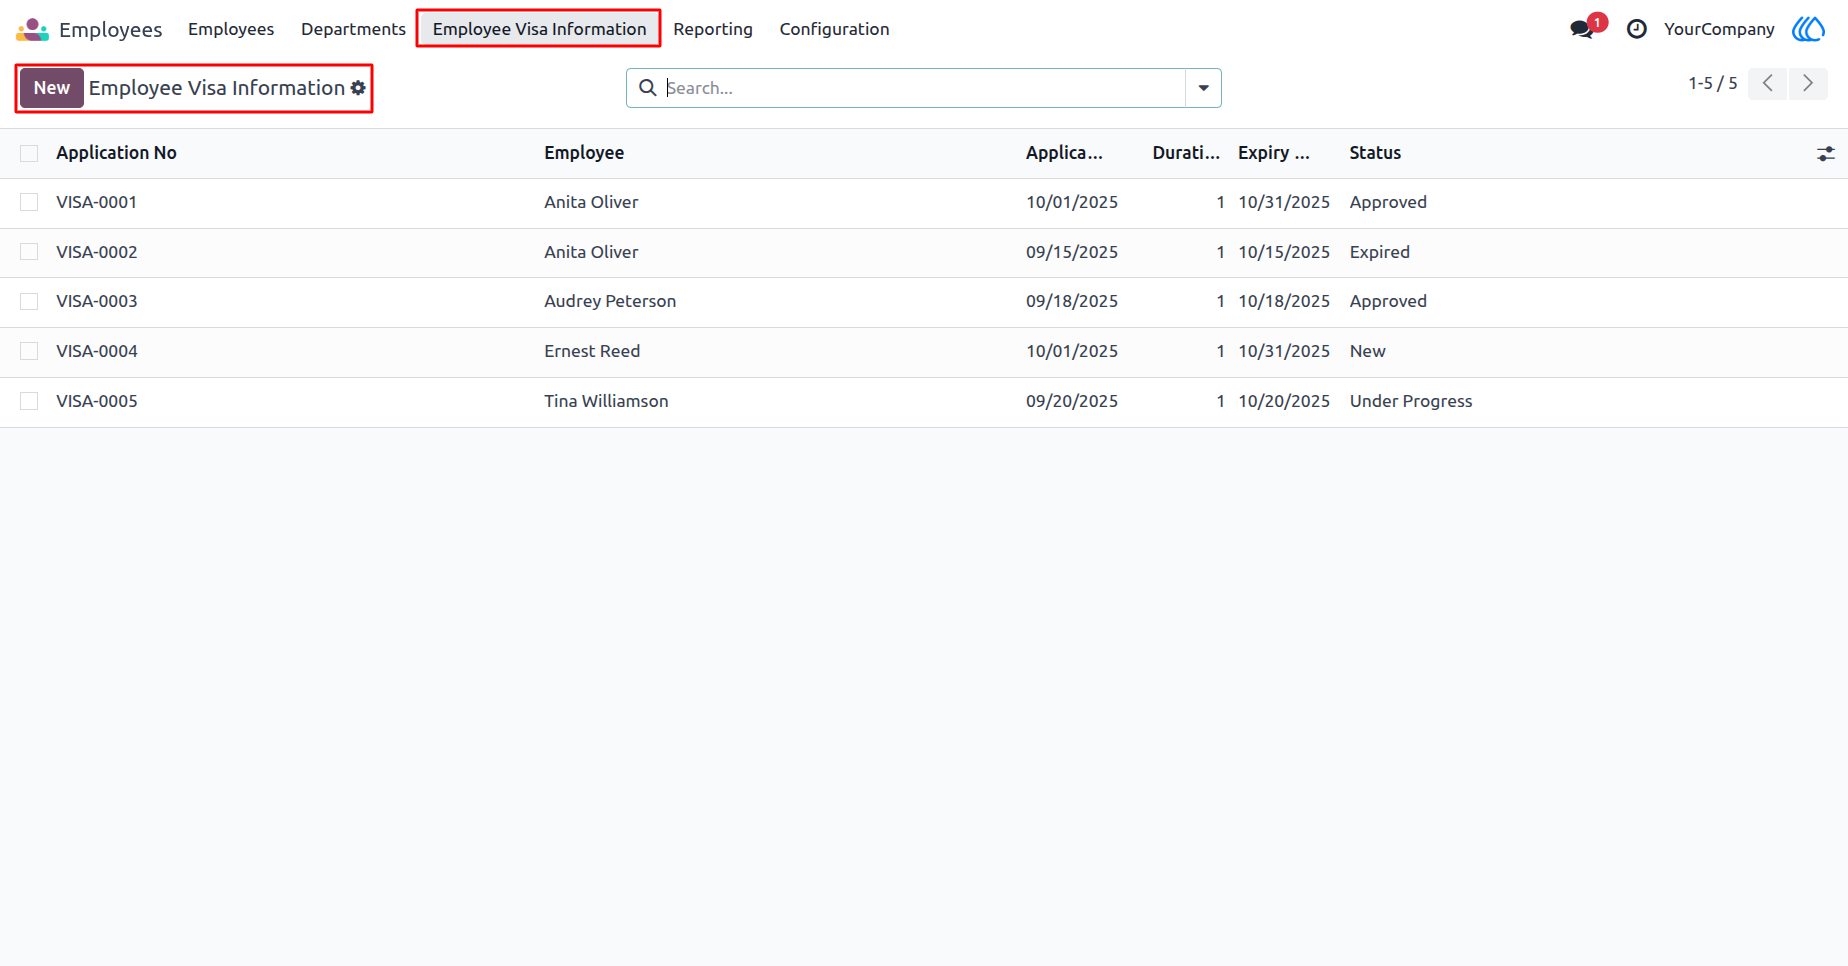Sort by Expiry date column header
The height and width of the screenshot is (966, 1848).
[1274, 153]
